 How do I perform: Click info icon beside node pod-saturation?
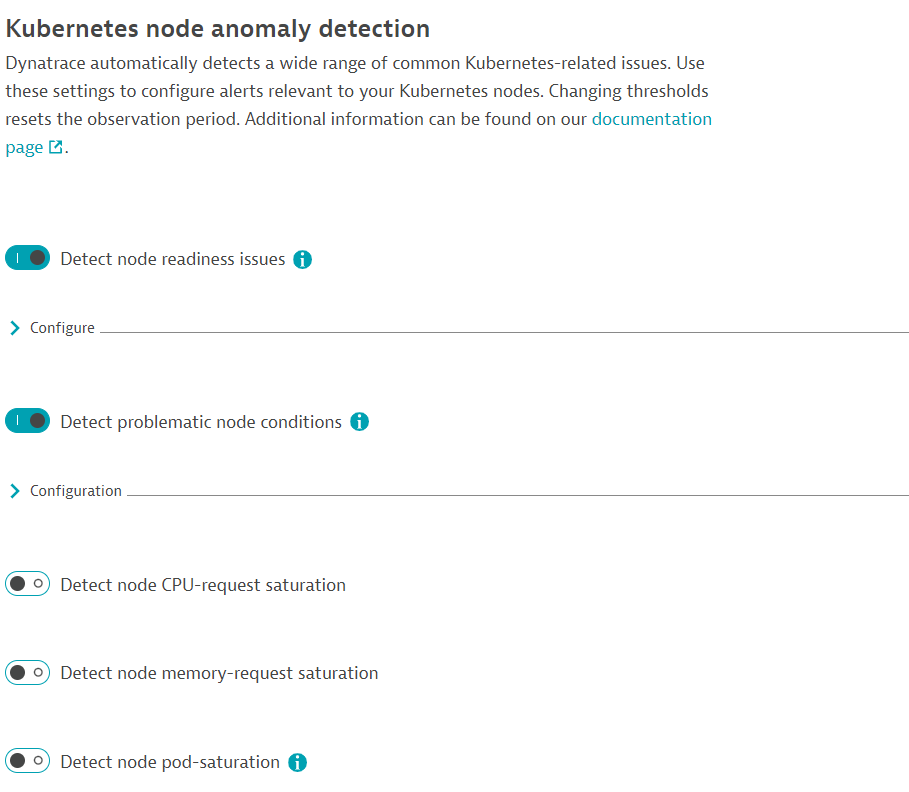click(297, 763)
